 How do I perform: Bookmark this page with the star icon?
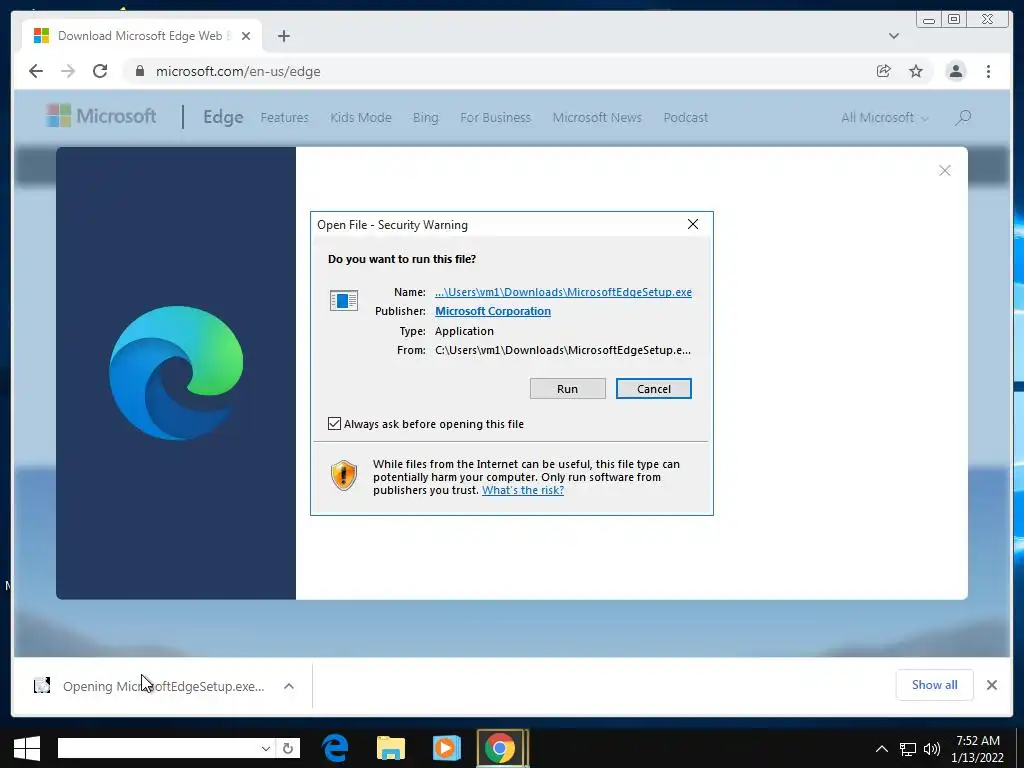click(x=916, y=71)
